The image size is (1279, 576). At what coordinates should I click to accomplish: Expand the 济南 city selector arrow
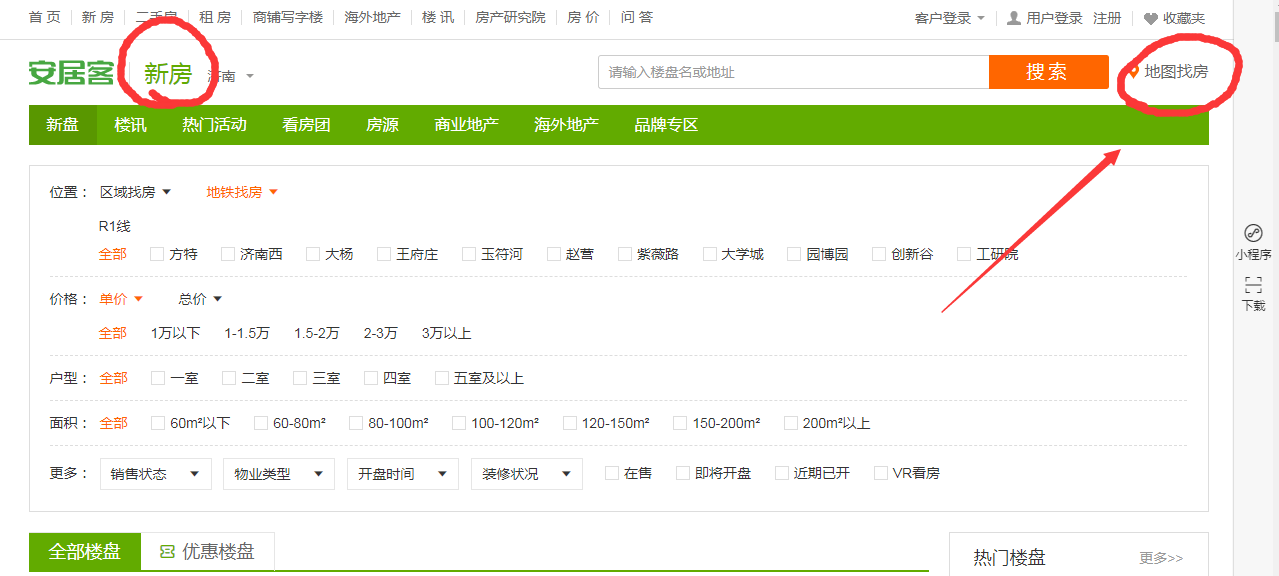[250, 76]
